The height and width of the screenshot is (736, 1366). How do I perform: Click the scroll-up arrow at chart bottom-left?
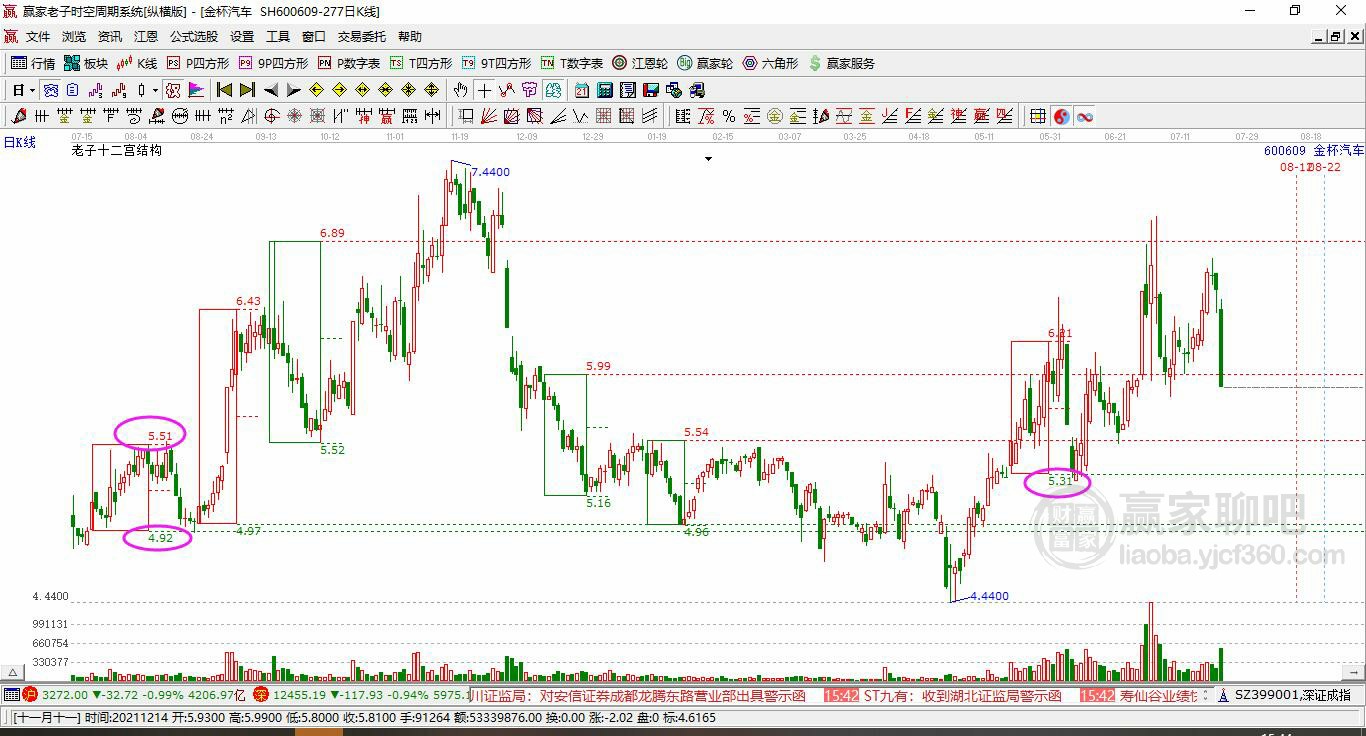(x=13, y=673)
